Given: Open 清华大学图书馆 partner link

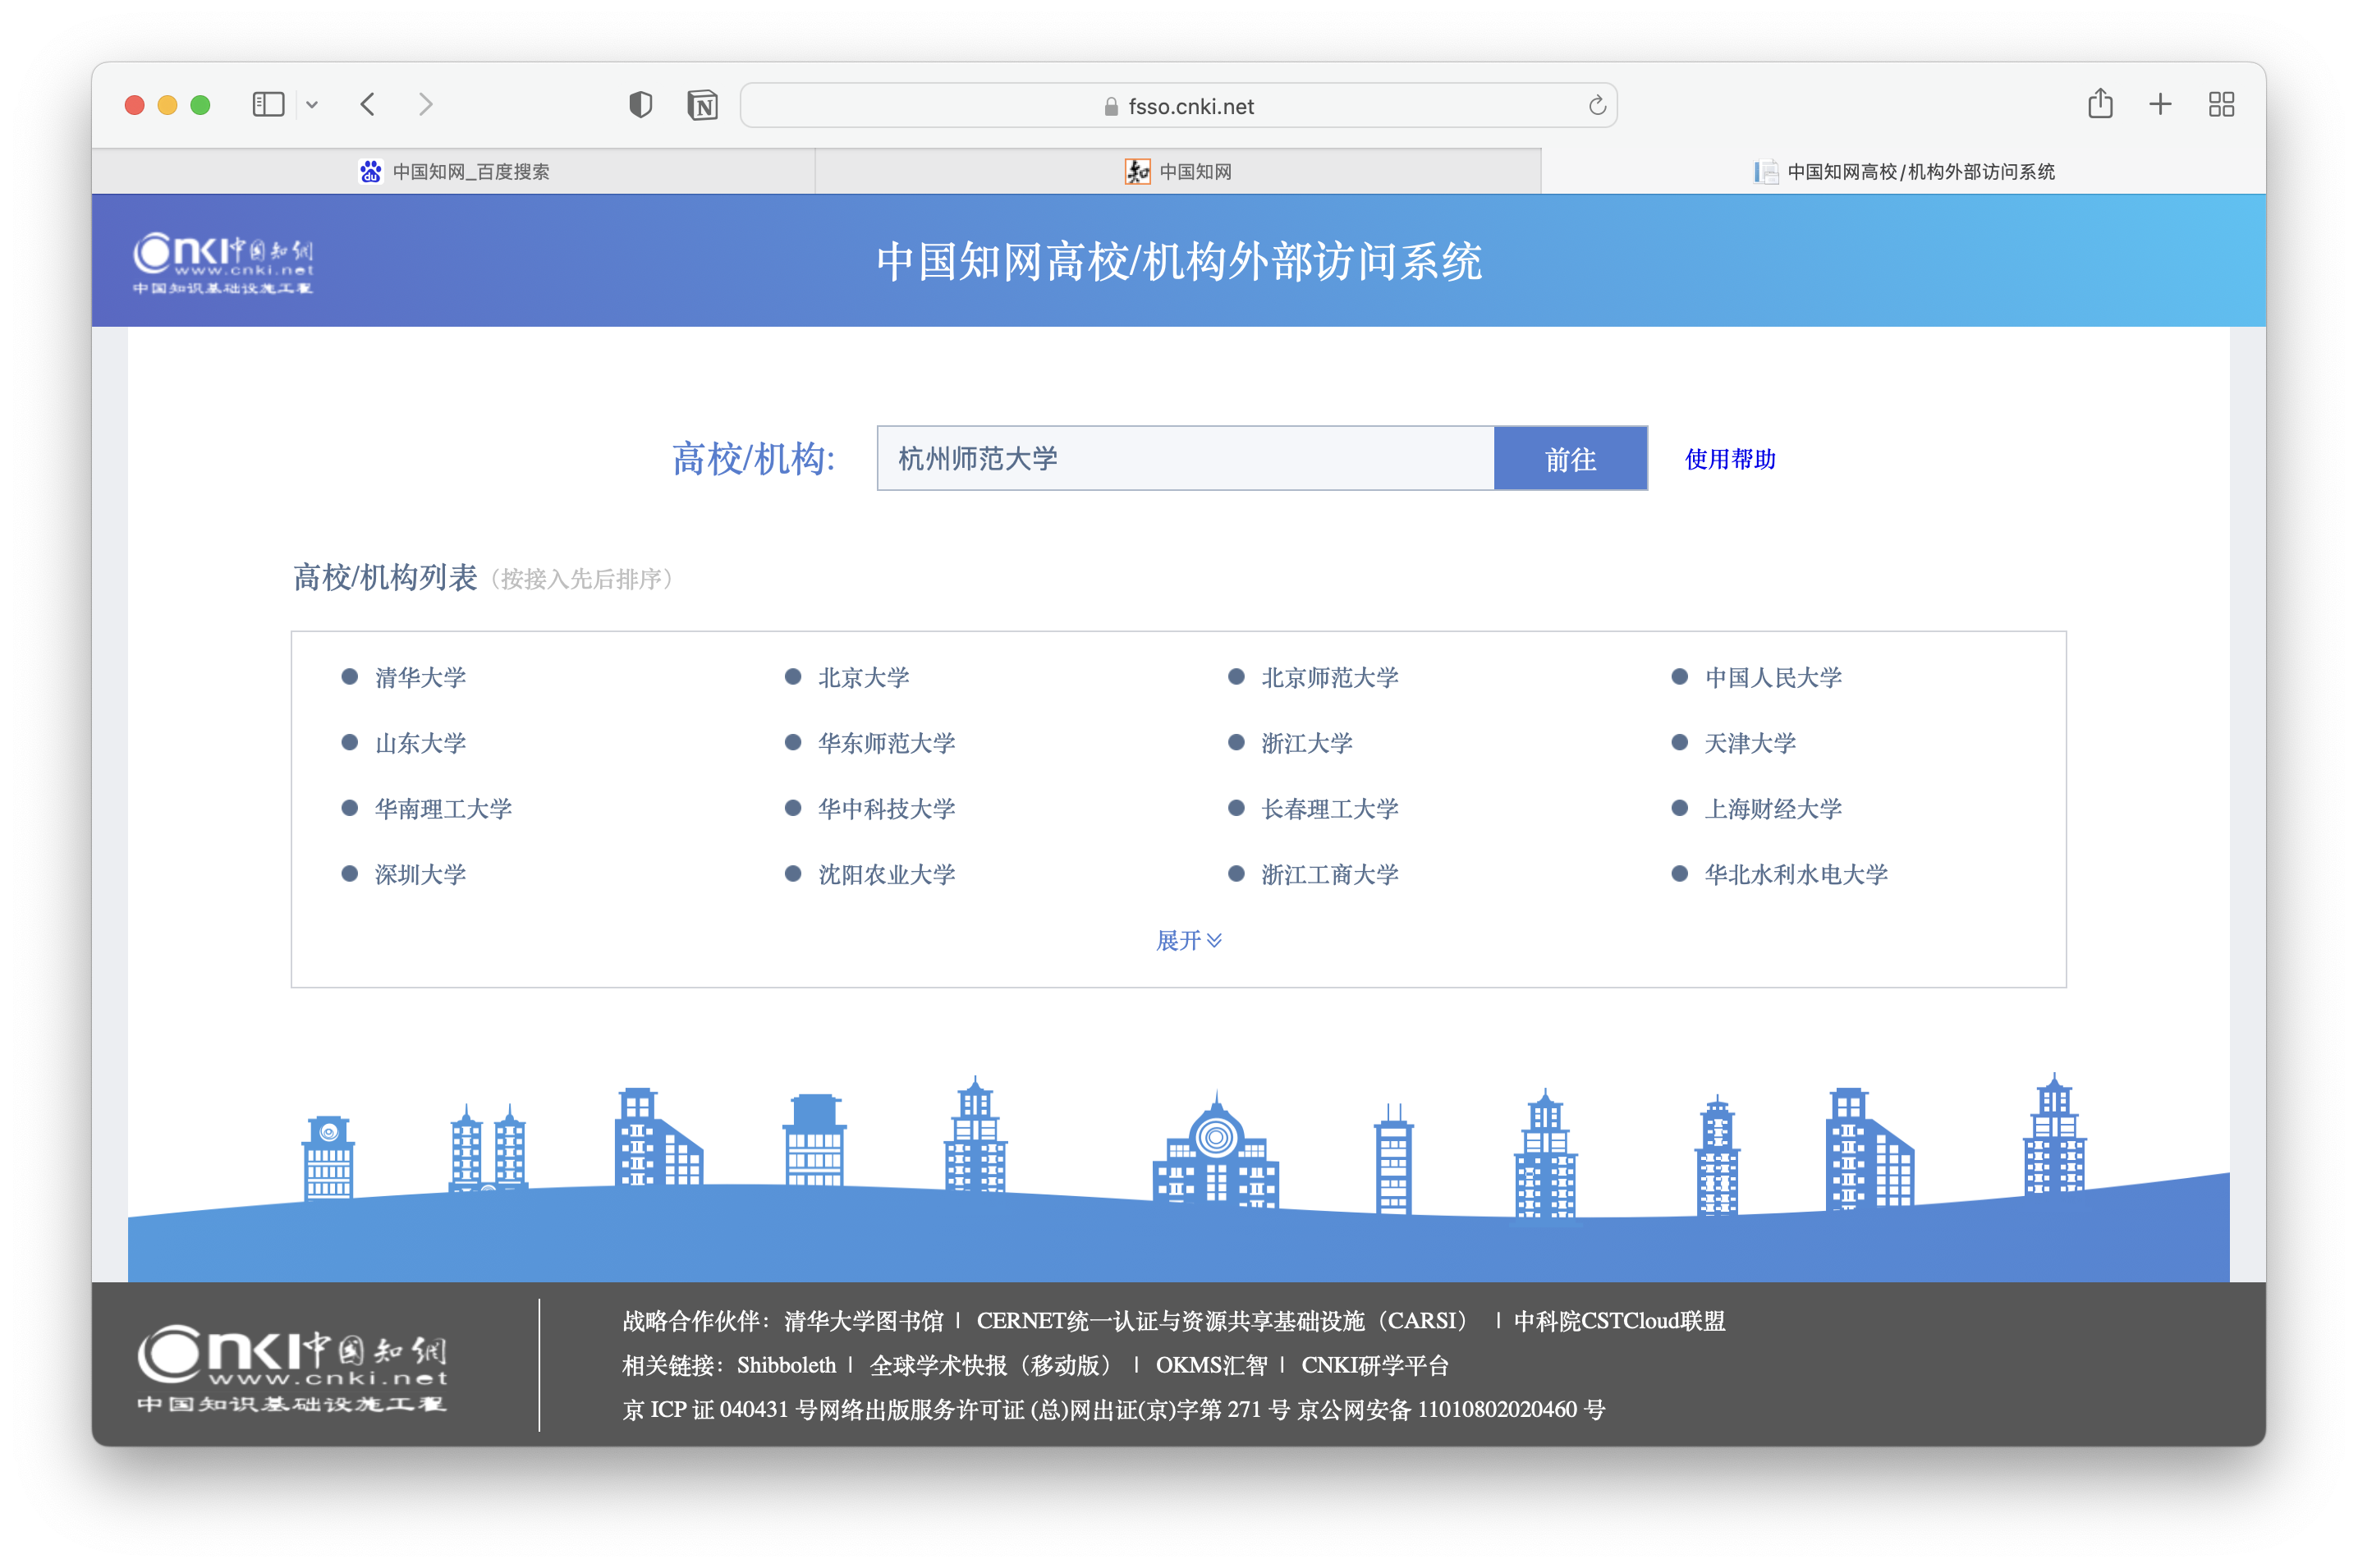Looking at the screenshot, I should click(x=864, y=1321).
